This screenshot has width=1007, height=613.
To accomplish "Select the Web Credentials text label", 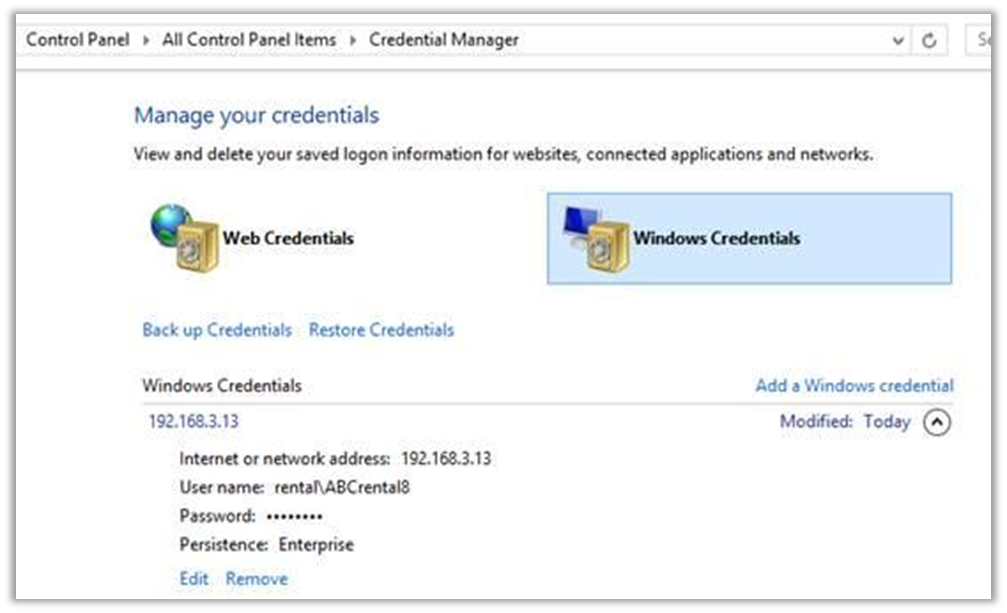I will point(288,239).
